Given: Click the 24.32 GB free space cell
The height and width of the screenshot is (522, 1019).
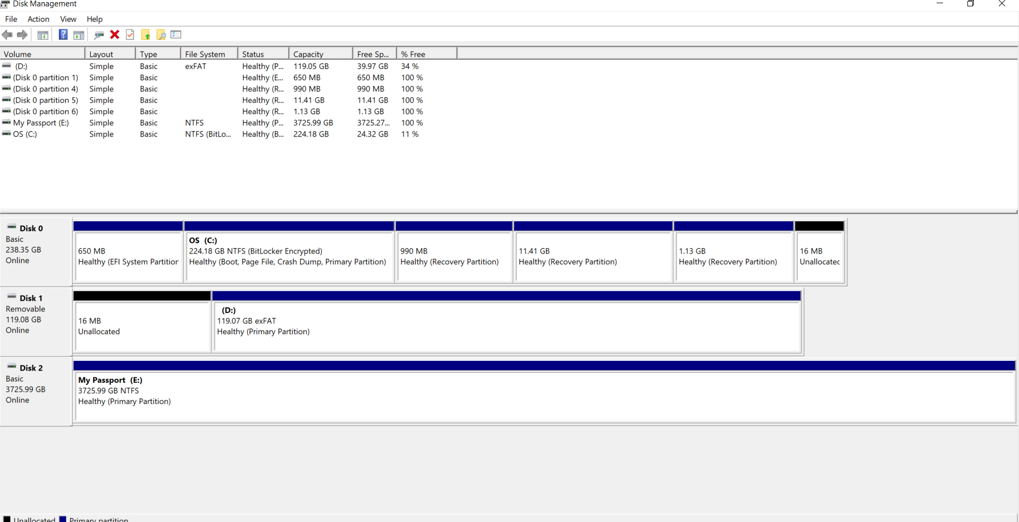Looking at the screenshot, I should [372, 134].
